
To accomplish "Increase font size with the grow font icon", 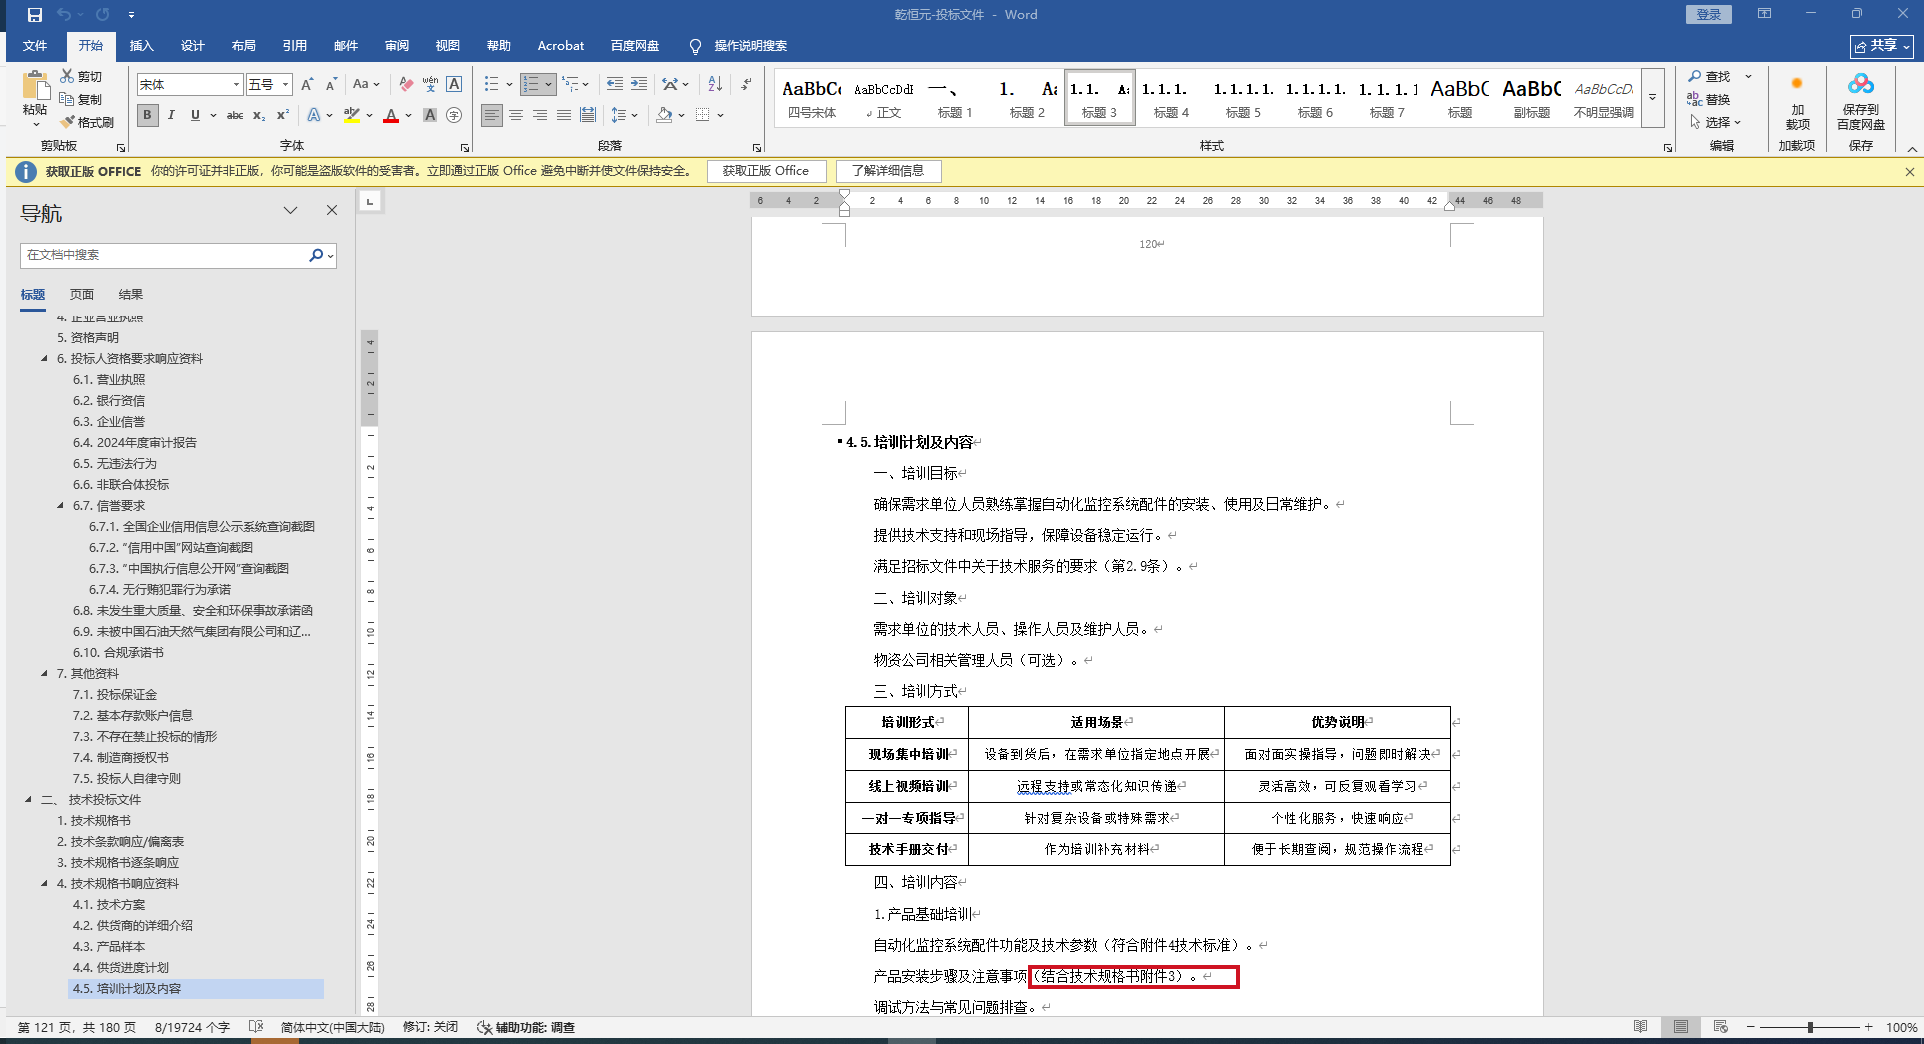I will click(x=307, y=85).
